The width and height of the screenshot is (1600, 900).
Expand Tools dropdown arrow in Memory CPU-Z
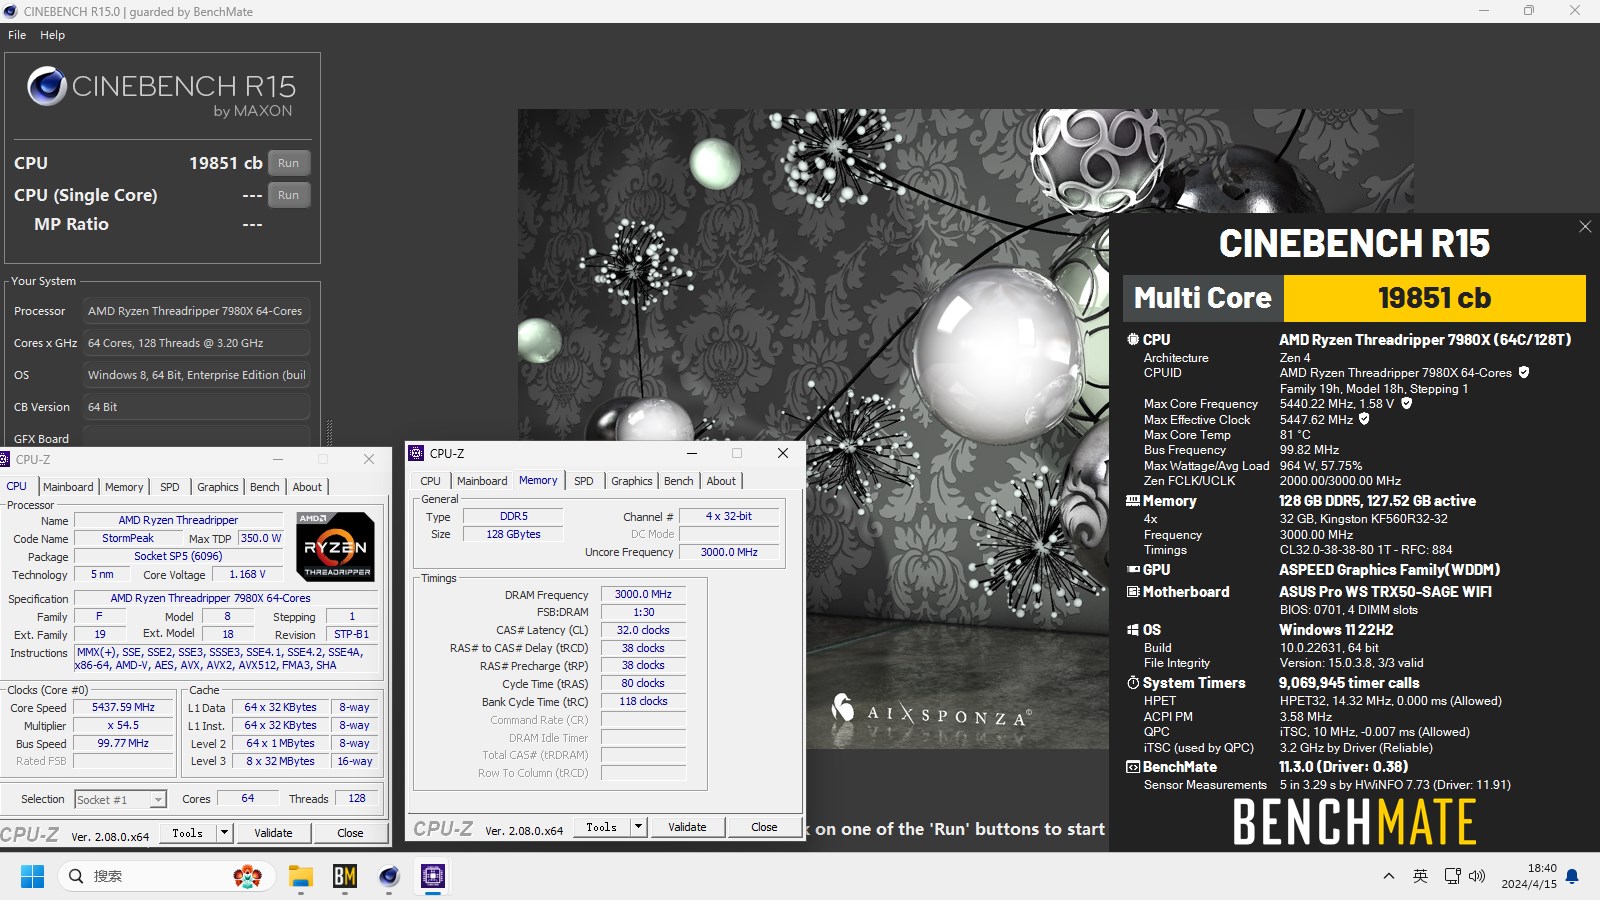tap(638, 827)
